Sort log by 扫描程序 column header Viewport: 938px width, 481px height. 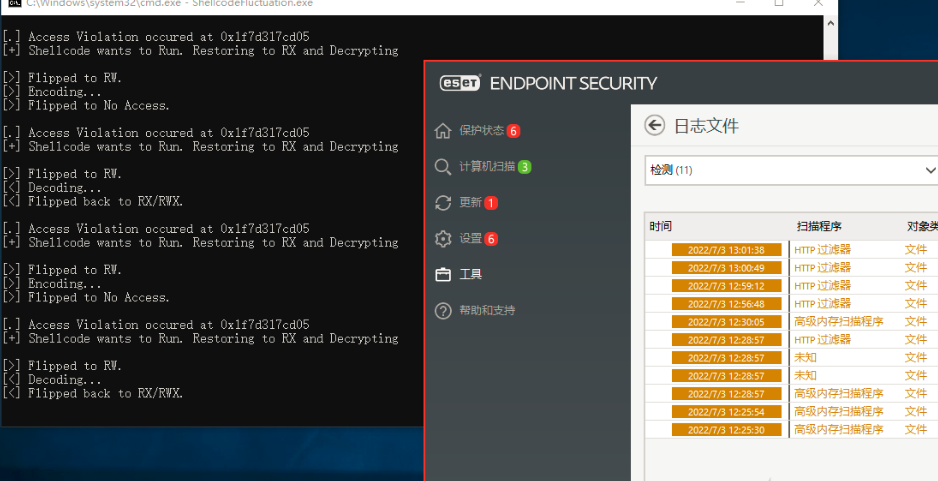tap(819, 226)
